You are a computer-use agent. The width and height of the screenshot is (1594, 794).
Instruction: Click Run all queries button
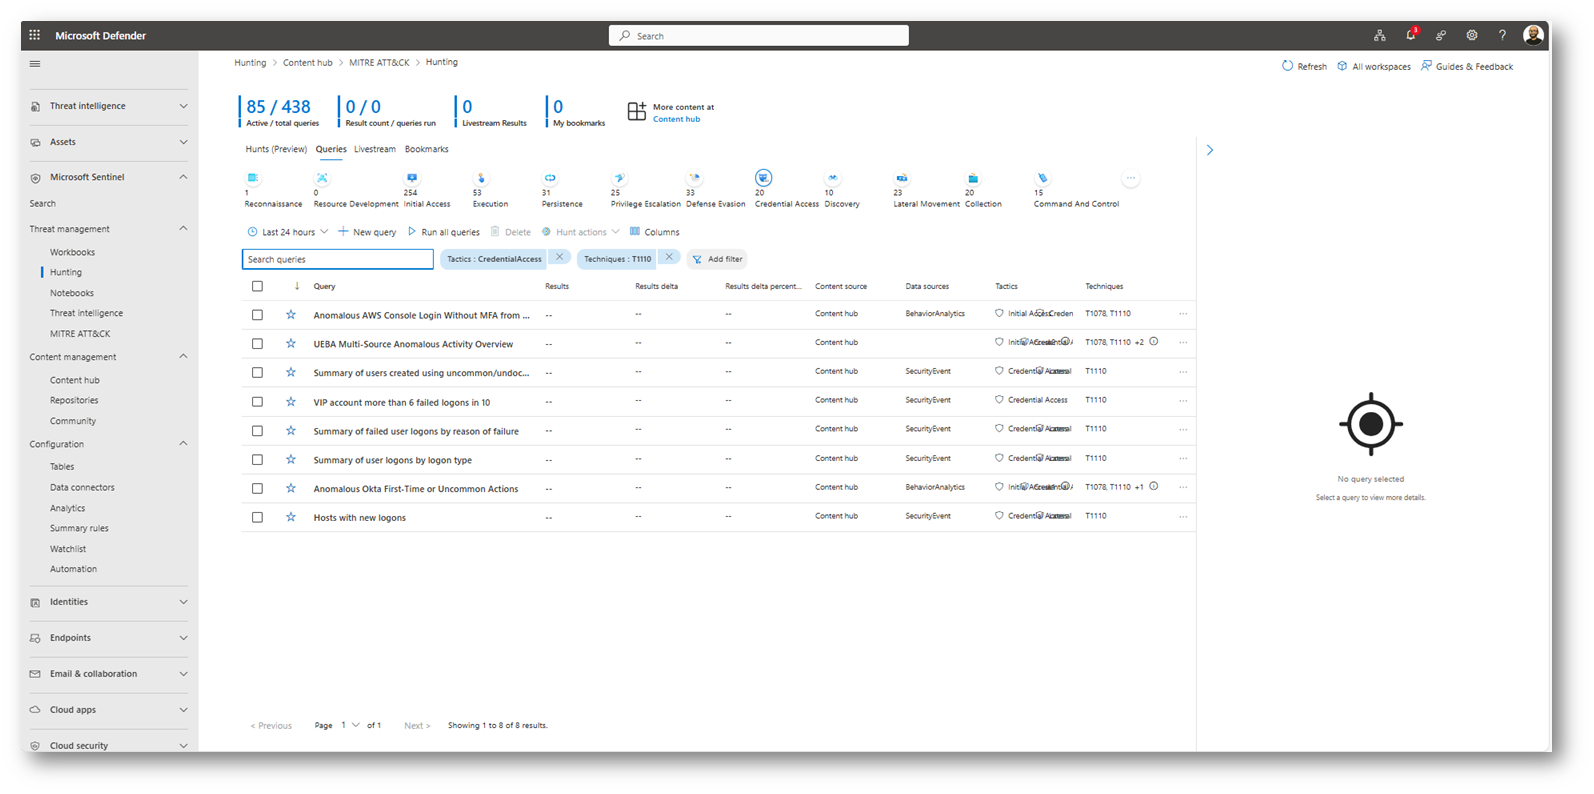point(444,232)
